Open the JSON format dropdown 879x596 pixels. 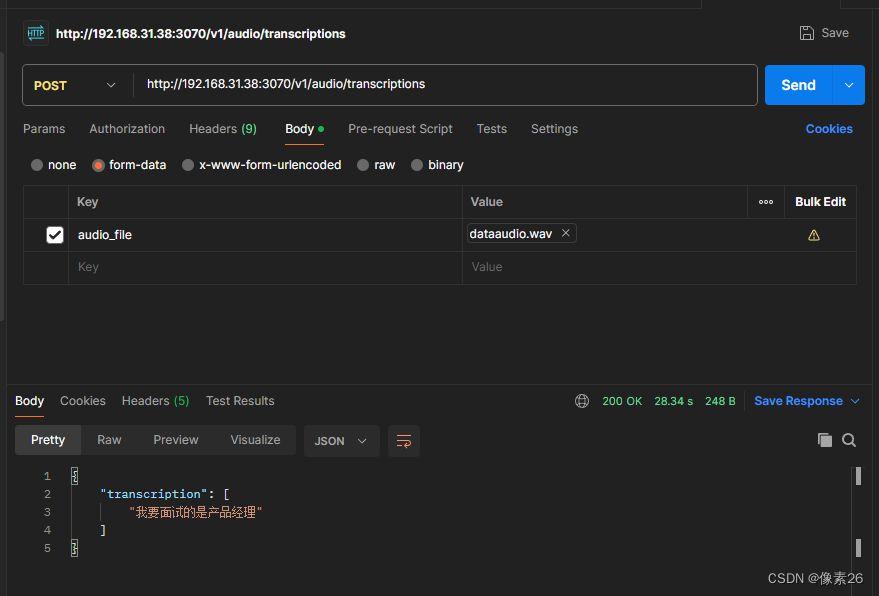point(341,441)
